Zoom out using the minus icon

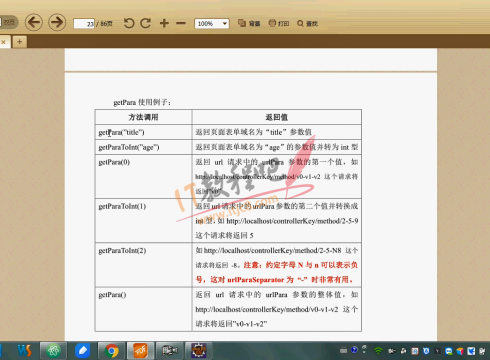click(181, 23)
